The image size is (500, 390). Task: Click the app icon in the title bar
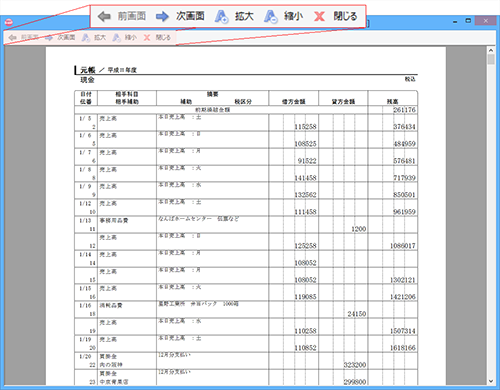tap(9, 22)
